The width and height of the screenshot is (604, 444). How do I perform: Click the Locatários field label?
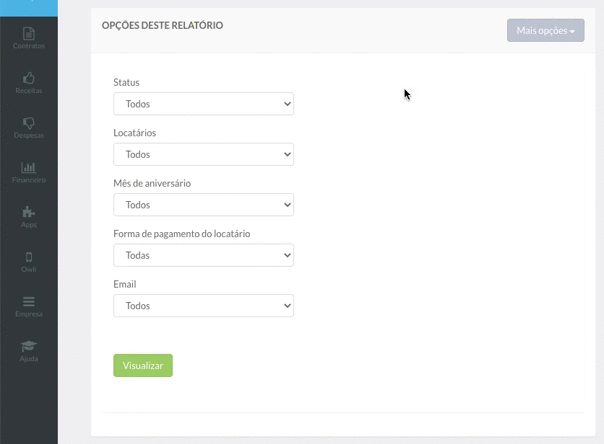click(x=134, y=133)
